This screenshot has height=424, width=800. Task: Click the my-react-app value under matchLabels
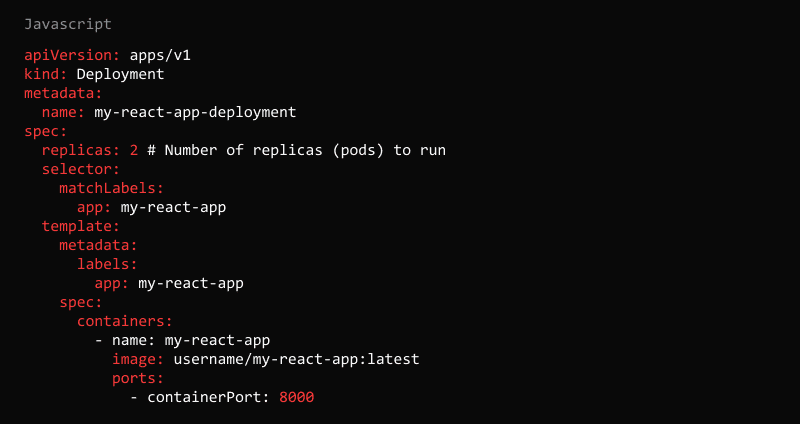173,207
